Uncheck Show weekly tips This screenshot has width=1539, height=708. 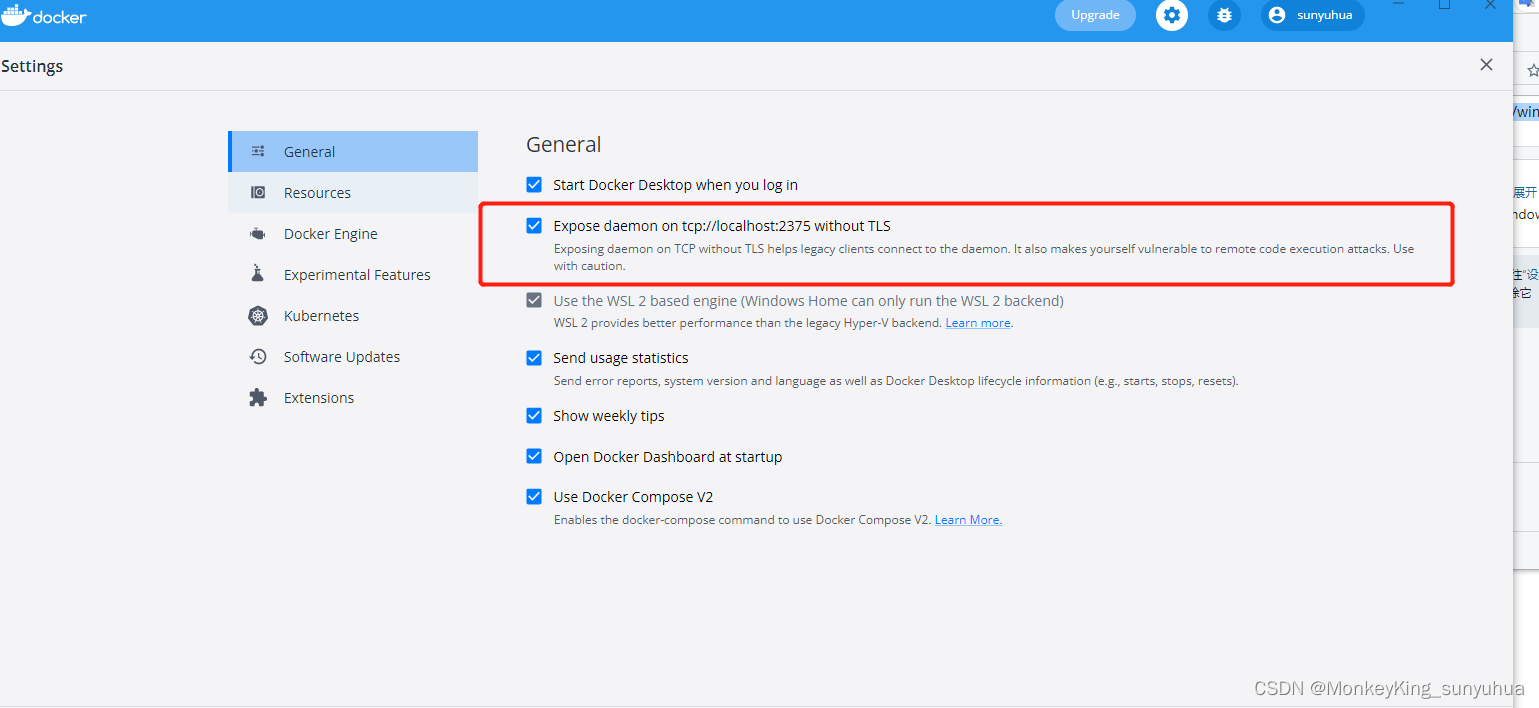click(x=534, y=415)
